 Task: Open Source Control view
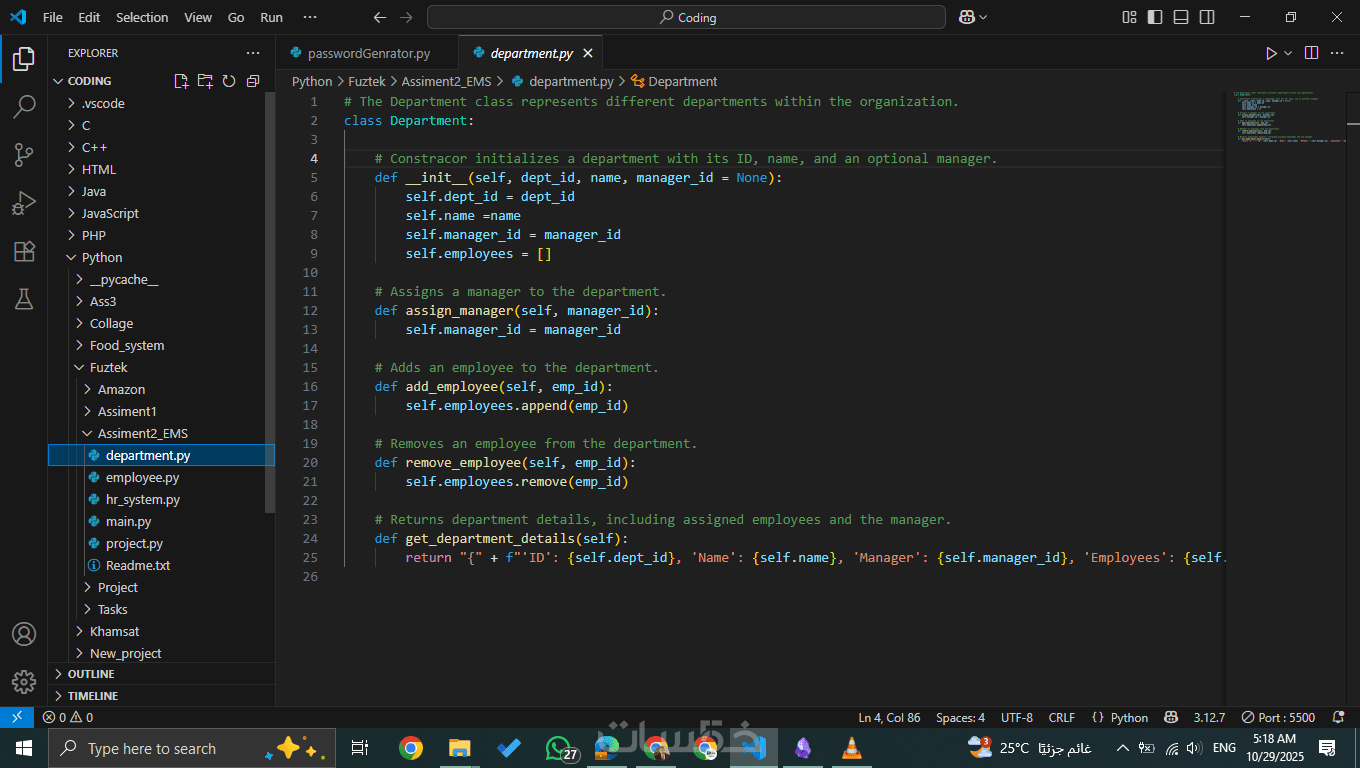(24, 155)
